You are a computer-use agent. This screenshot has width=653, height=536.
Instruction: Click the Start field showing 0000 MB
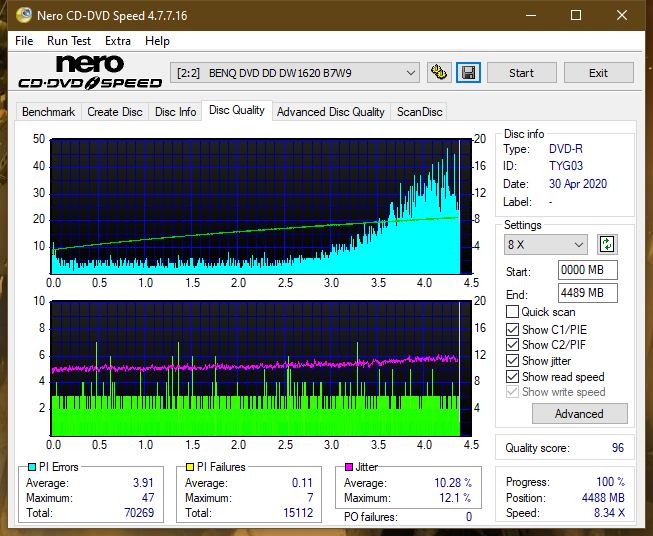588,270
